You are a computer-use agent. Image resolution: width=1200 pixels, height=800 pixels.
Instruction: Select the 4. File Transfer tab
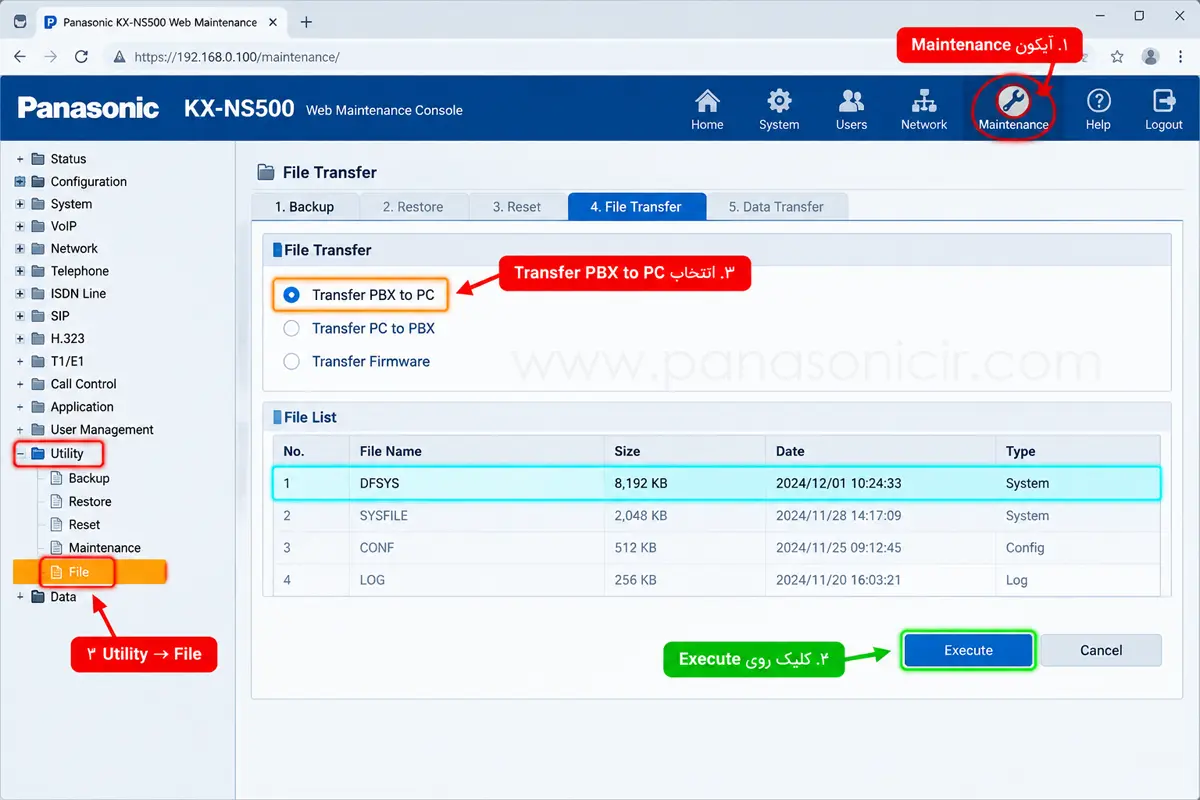636,207
